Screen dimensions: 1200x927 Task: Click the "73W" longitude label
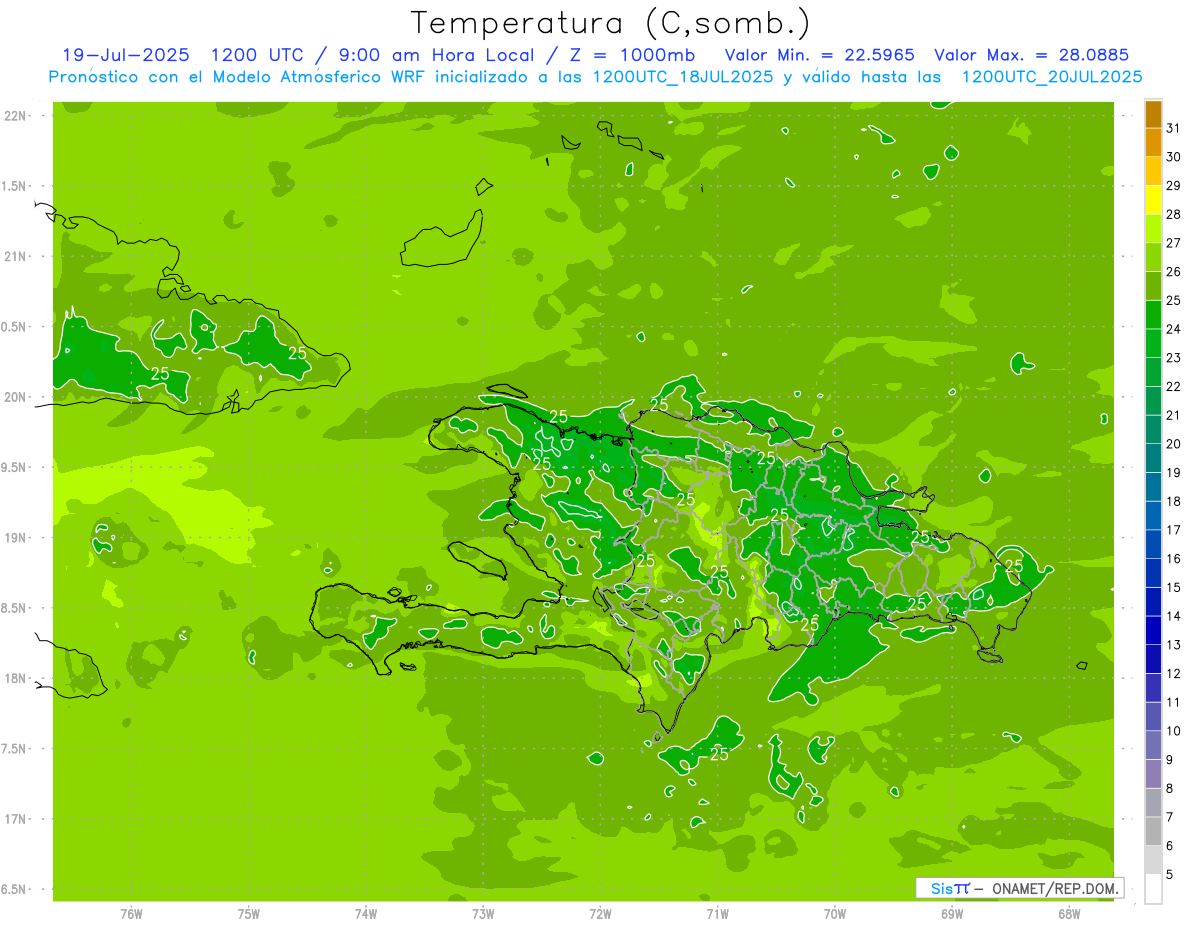click(483, 913)
